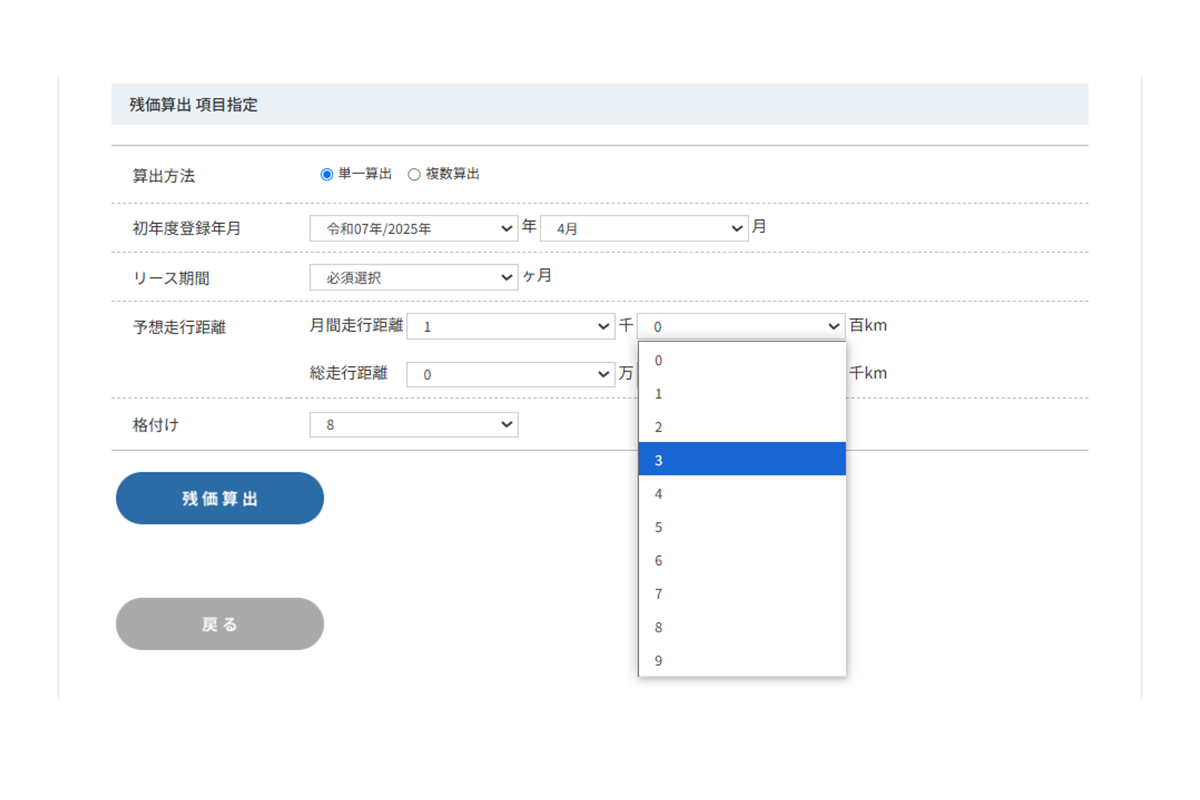This screenshot has height=800, width=1200.
Task: Choose option 6 in the dropdown list
Action: [742, 560]
